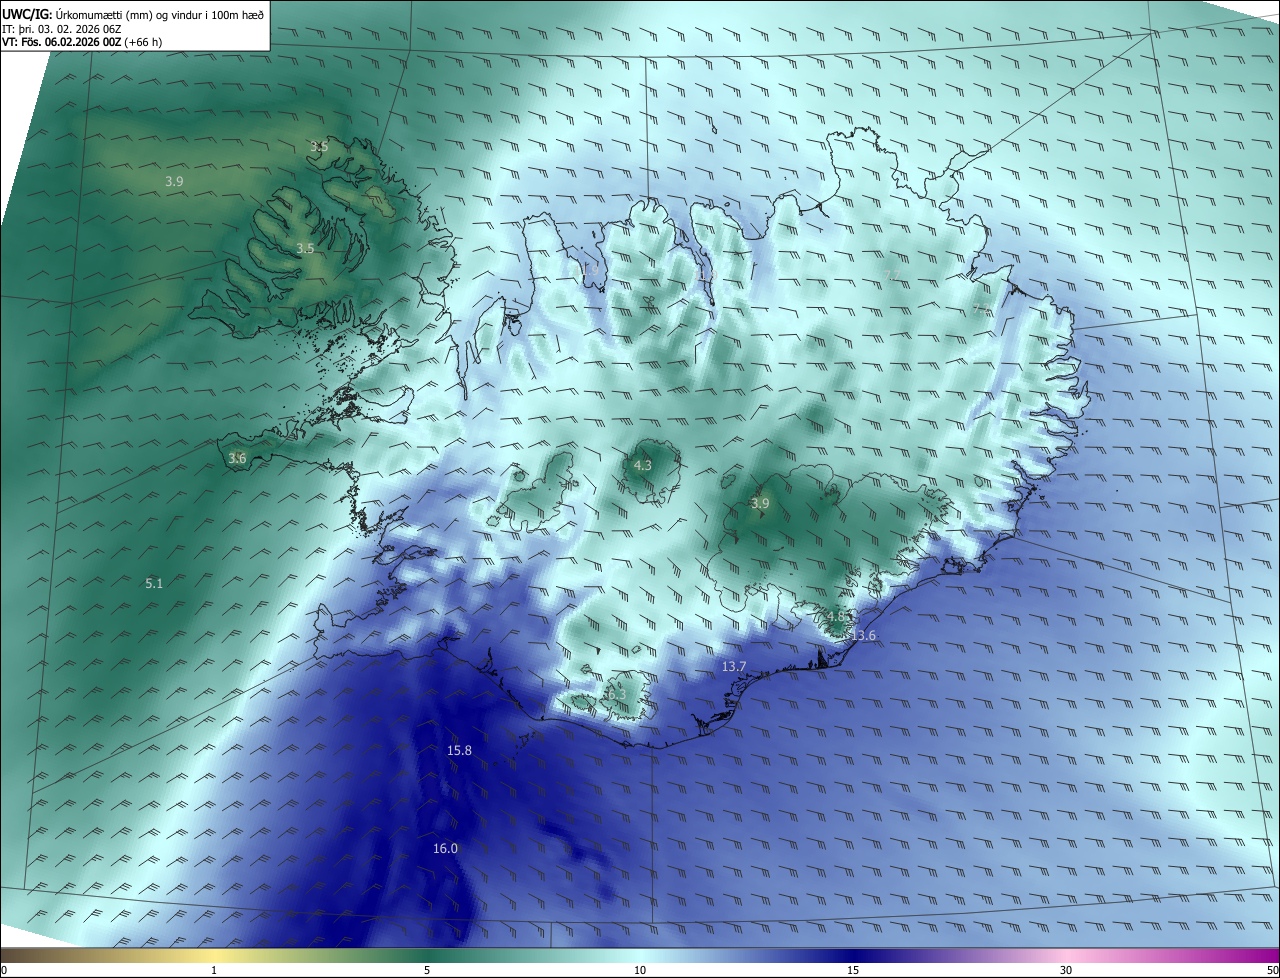The height and width of the screenshot is (978, 1280).
Task: Click the 1 tick label on the color scale
Action: click(215, 970)
